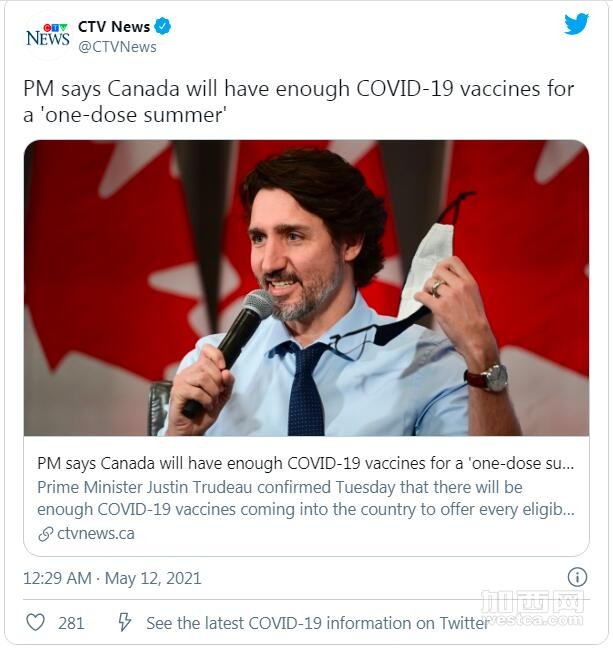Open CTV News display name
The image size is (613, 648).
(114, 27)
